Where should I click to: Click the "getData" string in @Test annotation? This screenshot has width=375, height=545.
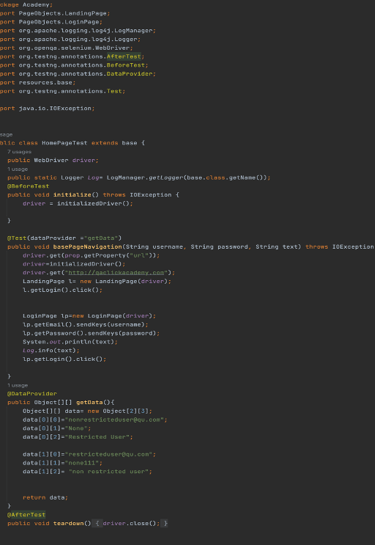[101, 238]
